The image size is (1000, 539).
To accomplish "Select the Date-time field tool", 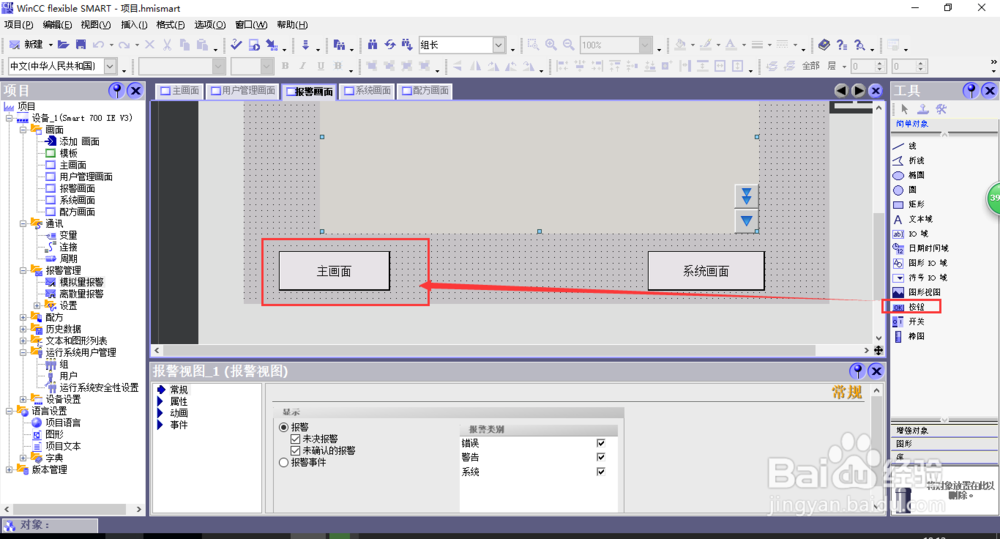I will 920,249.
